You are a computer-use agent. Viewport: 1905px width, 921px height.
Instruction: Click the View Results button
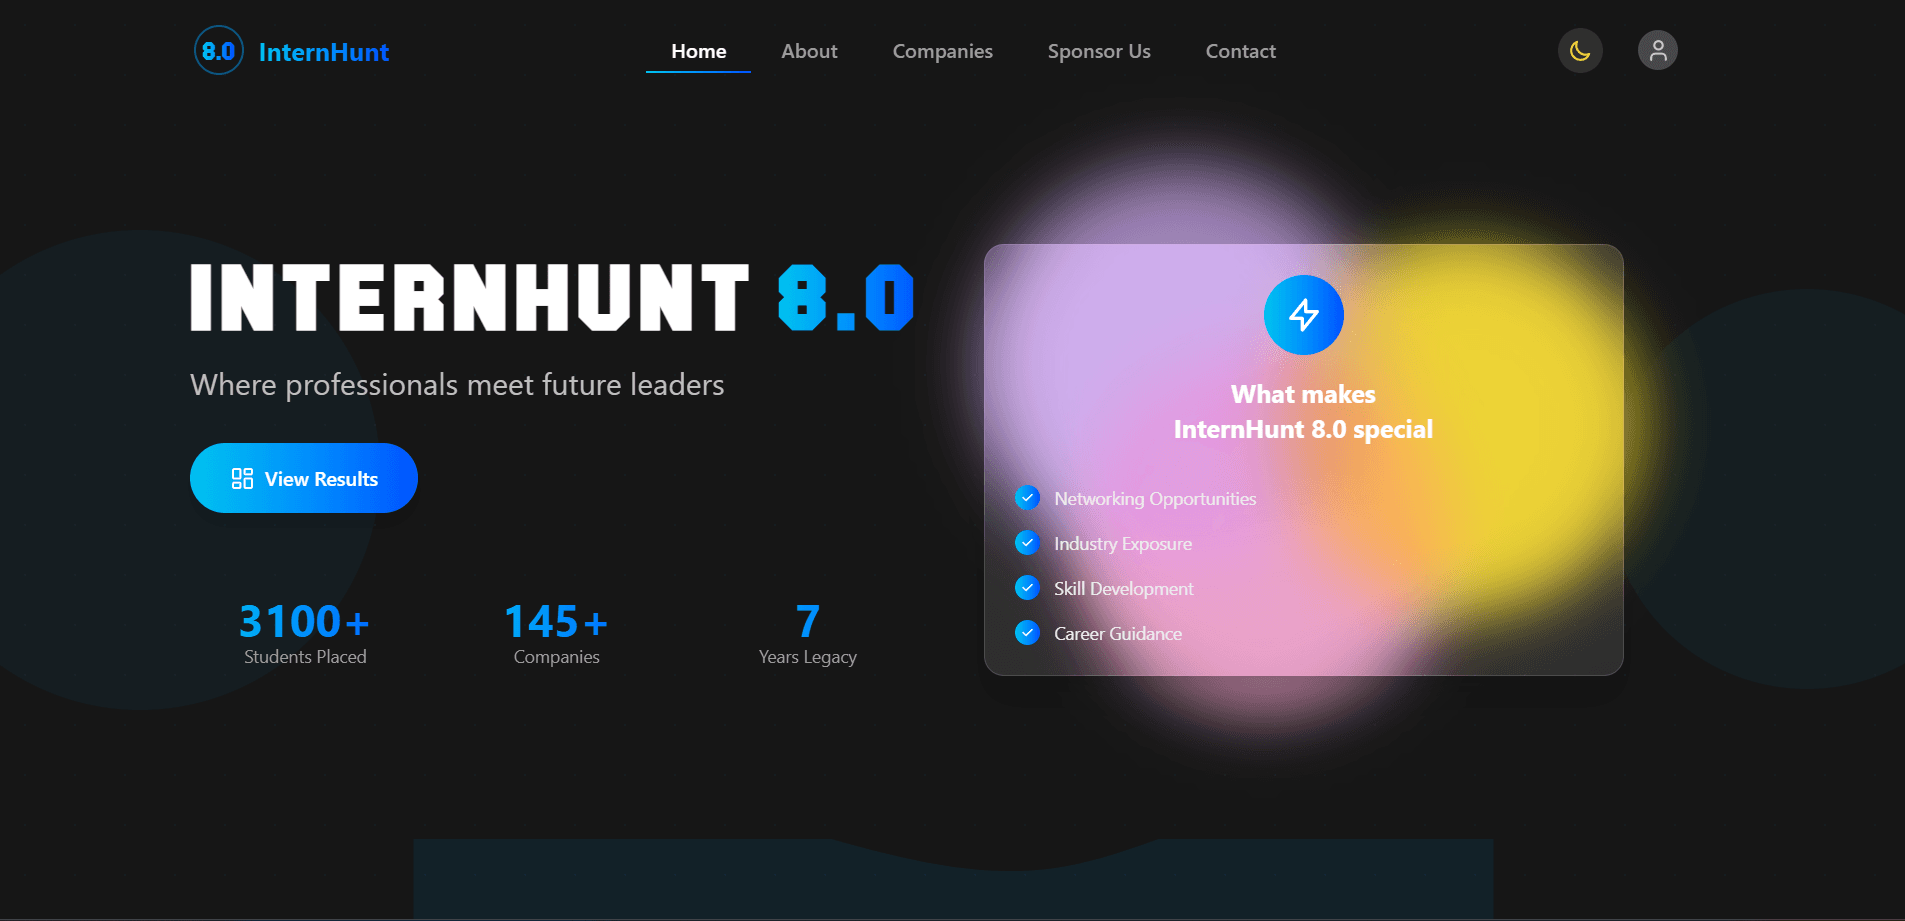304,478
